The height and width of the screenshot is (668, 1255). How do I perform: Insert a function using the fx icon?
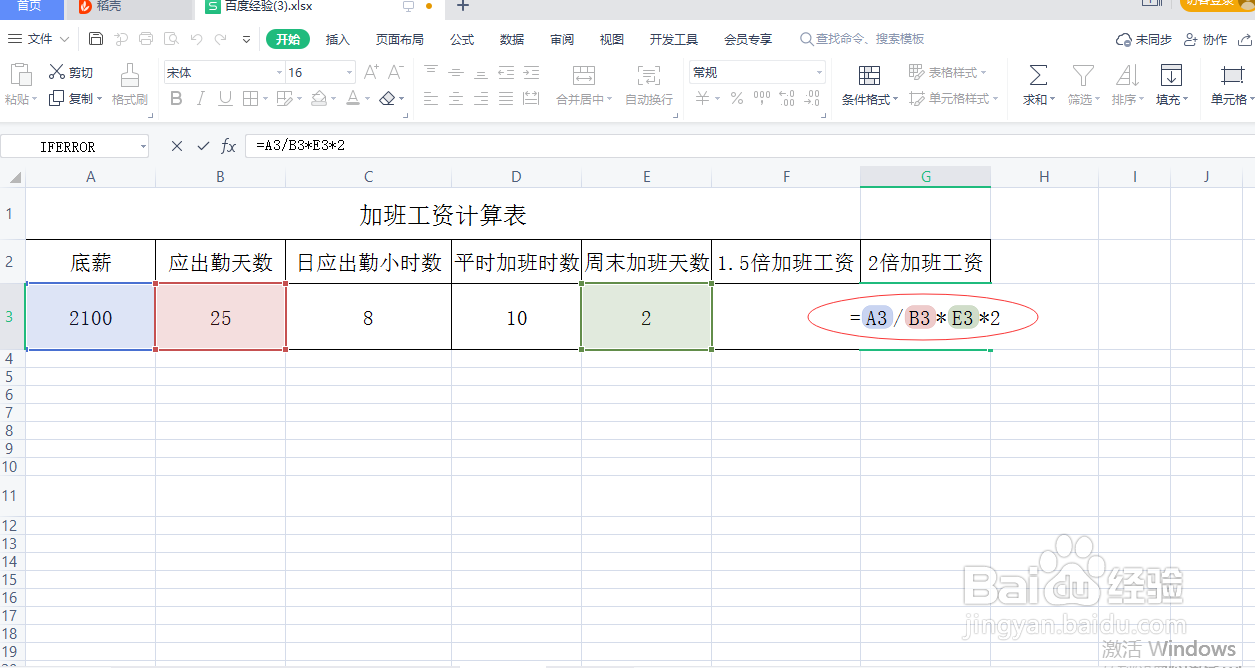(228, 145)
